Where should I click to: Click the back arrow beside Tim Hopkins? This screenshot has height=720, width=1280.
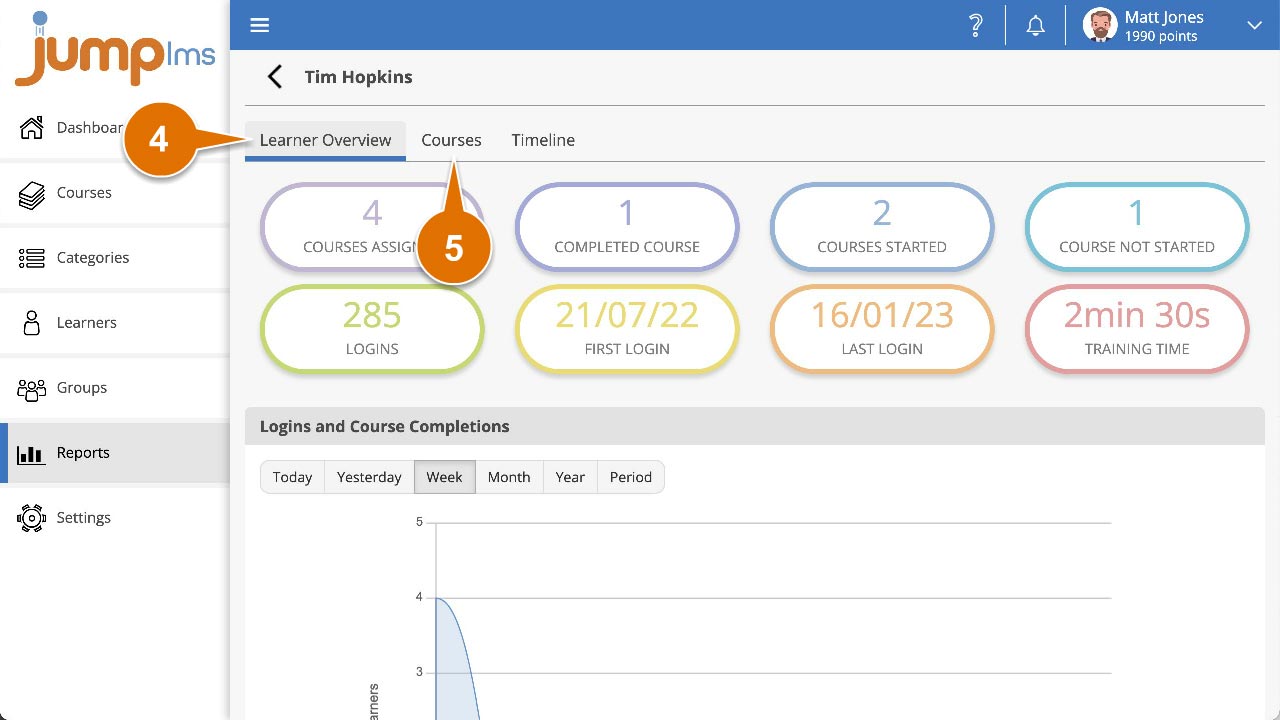click(274, 77)
